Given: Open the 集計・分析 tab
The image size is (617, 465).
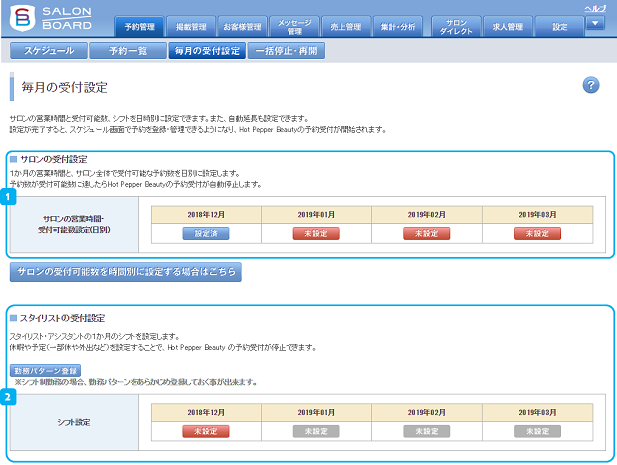Looking at the screenshot, I should [x=397, y=26].
